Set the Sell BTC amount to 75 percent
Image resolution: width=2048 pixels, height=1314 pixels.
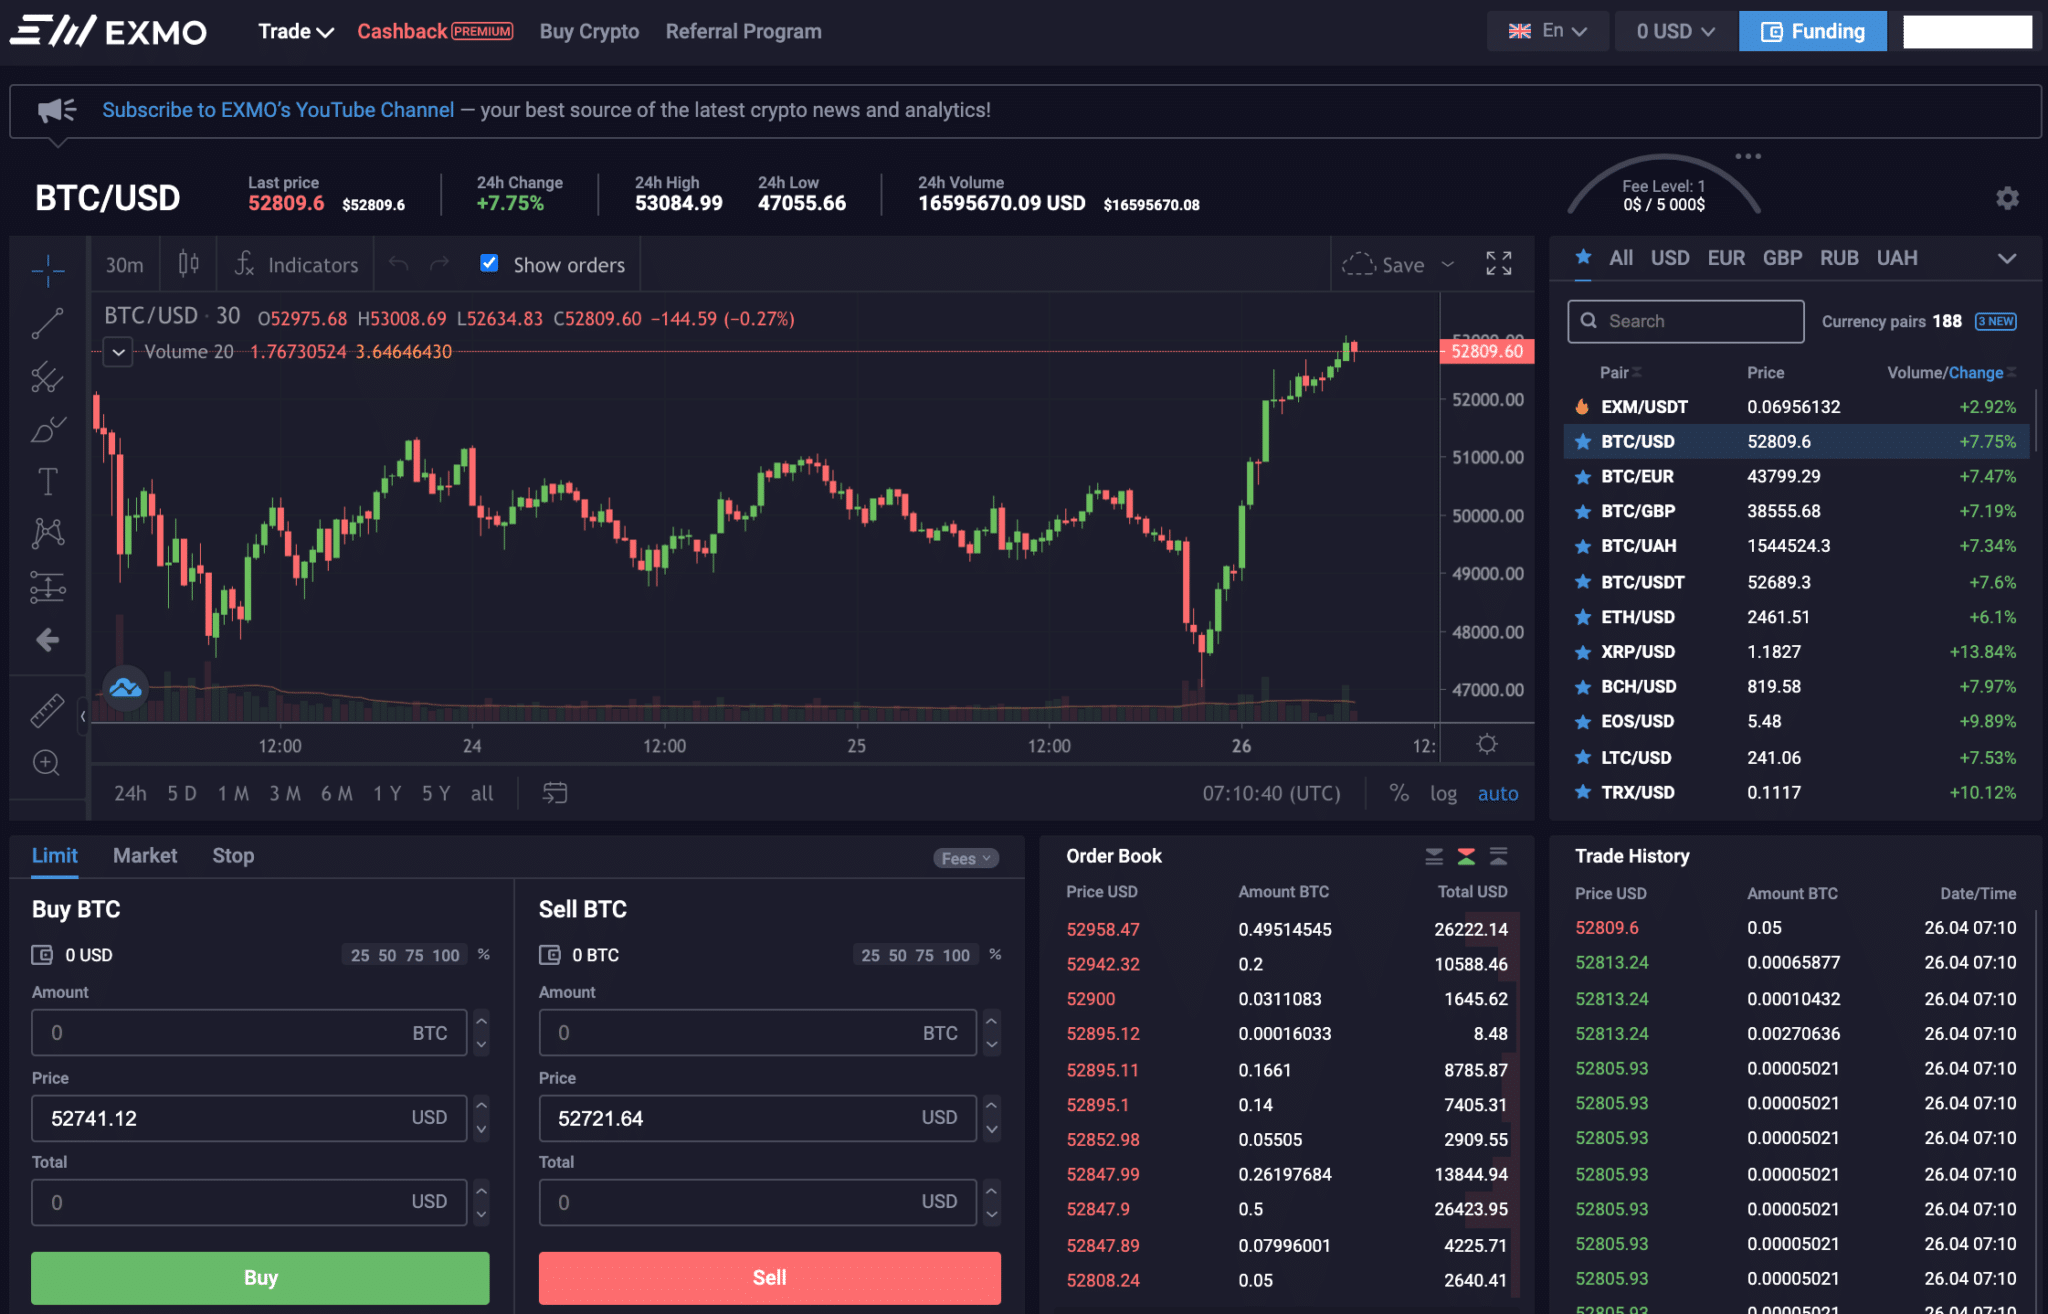pos(925,955)
